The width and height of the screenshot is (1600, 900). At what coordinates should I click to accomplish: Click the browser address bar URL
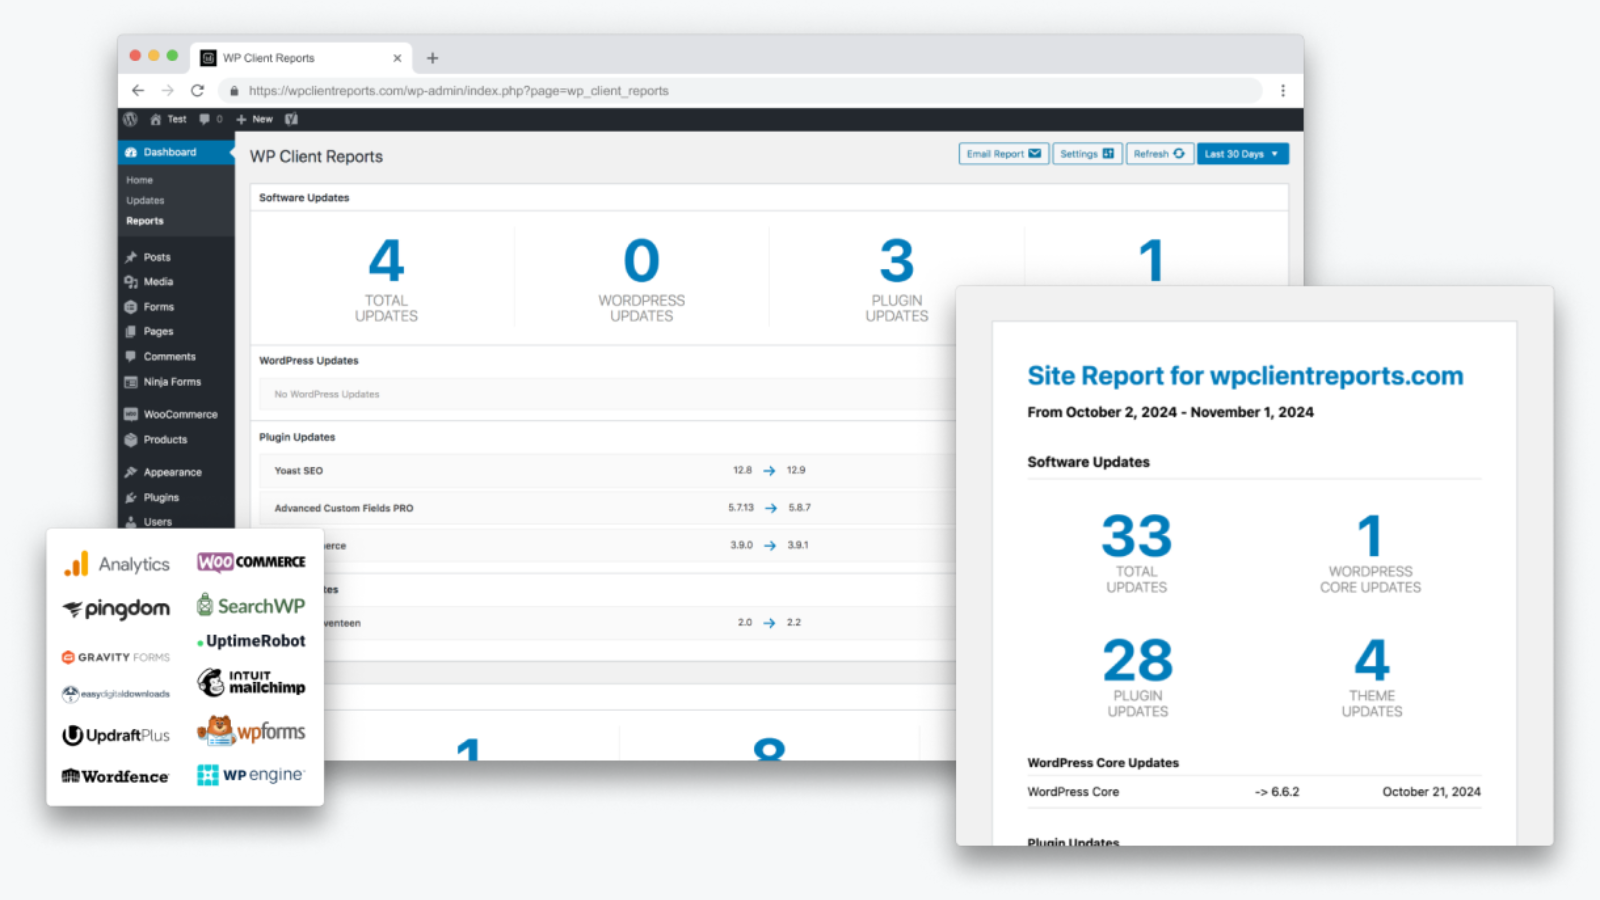coord(458,90)
